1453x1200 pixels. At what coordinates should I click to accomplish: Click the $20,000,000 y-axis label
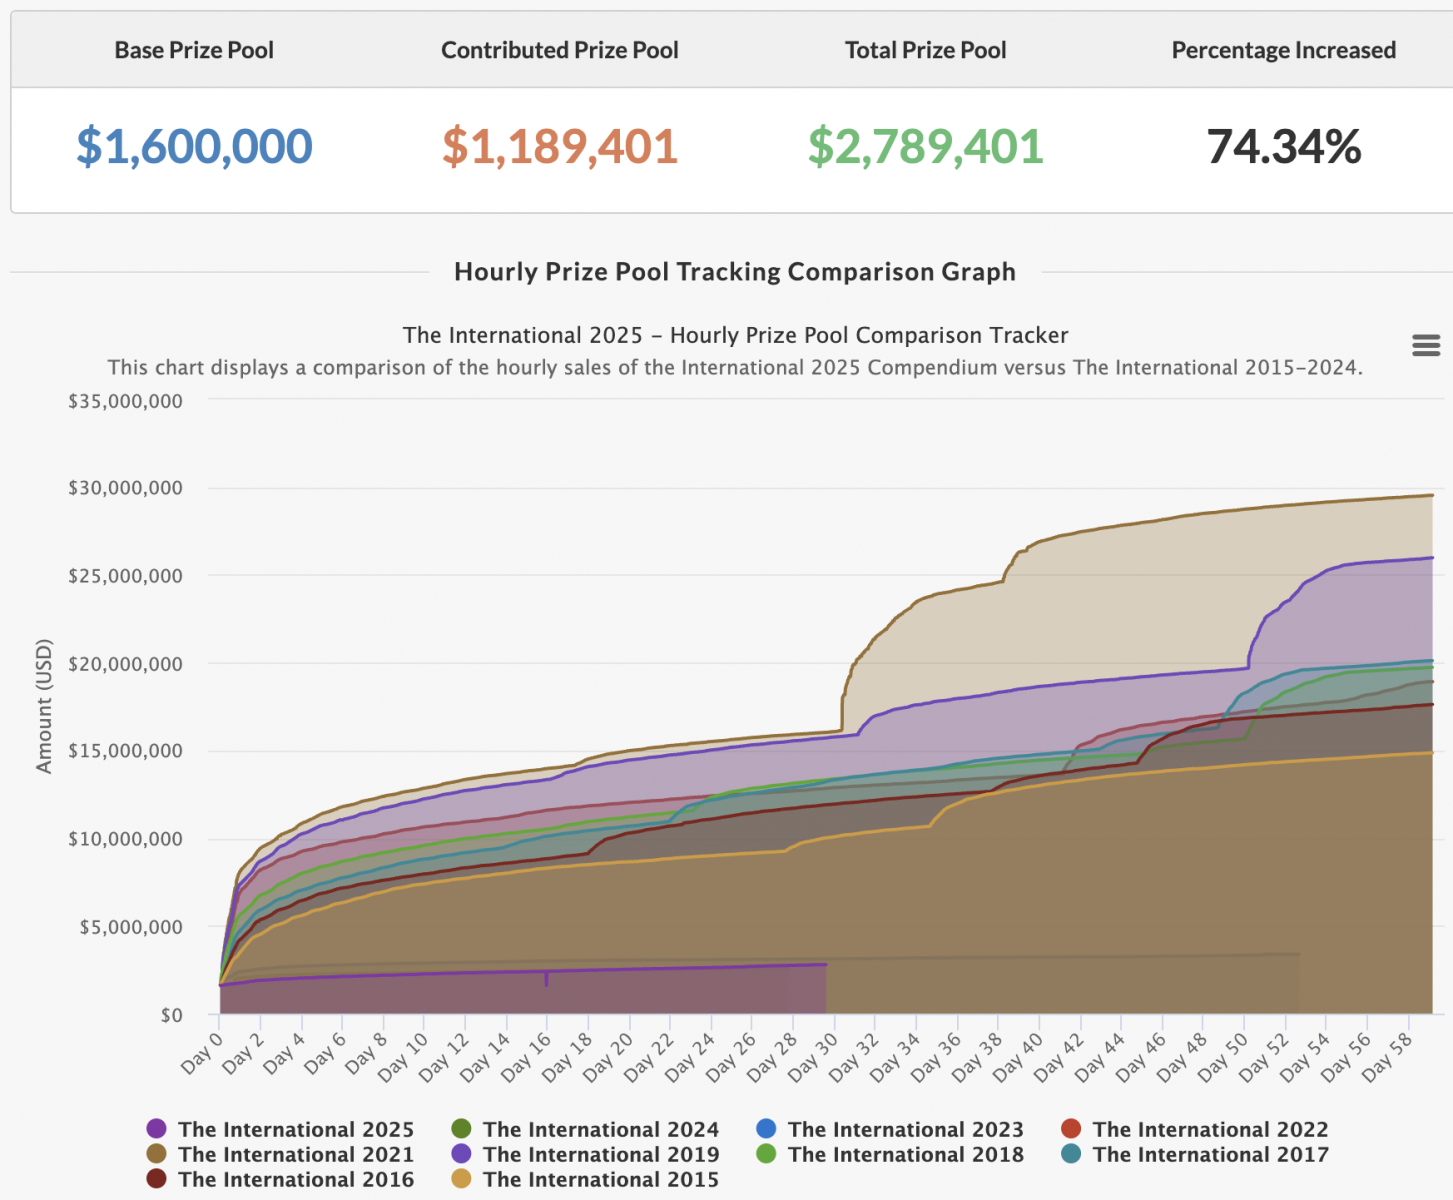tap(126, 664)
